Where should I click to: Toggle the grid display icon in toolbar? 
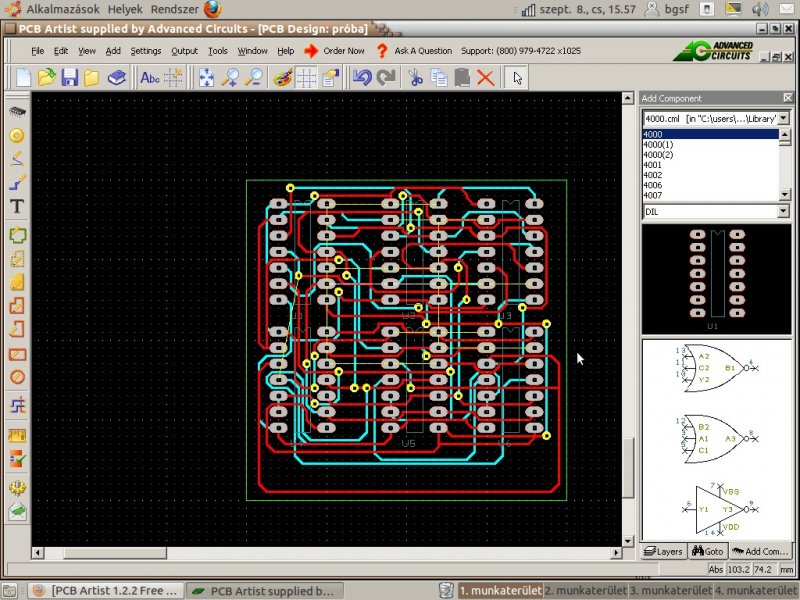(307, 78)
